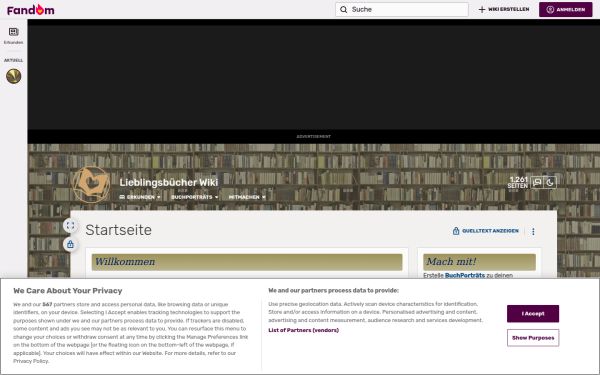The width and height of the screenshot is (600, 375).
Task: Open the three-dot more actions menu
Action: 533,232
